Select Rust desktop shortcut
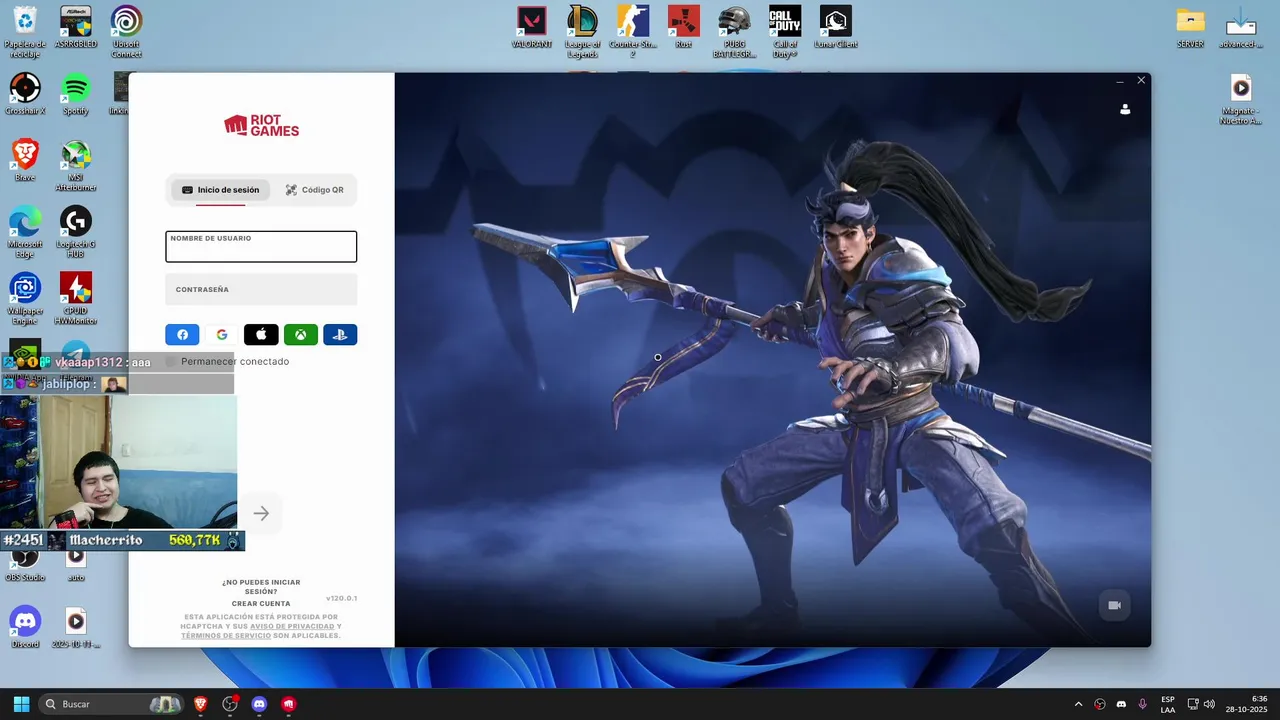This screenshot has width=1280, height=720. coord(684,28)
